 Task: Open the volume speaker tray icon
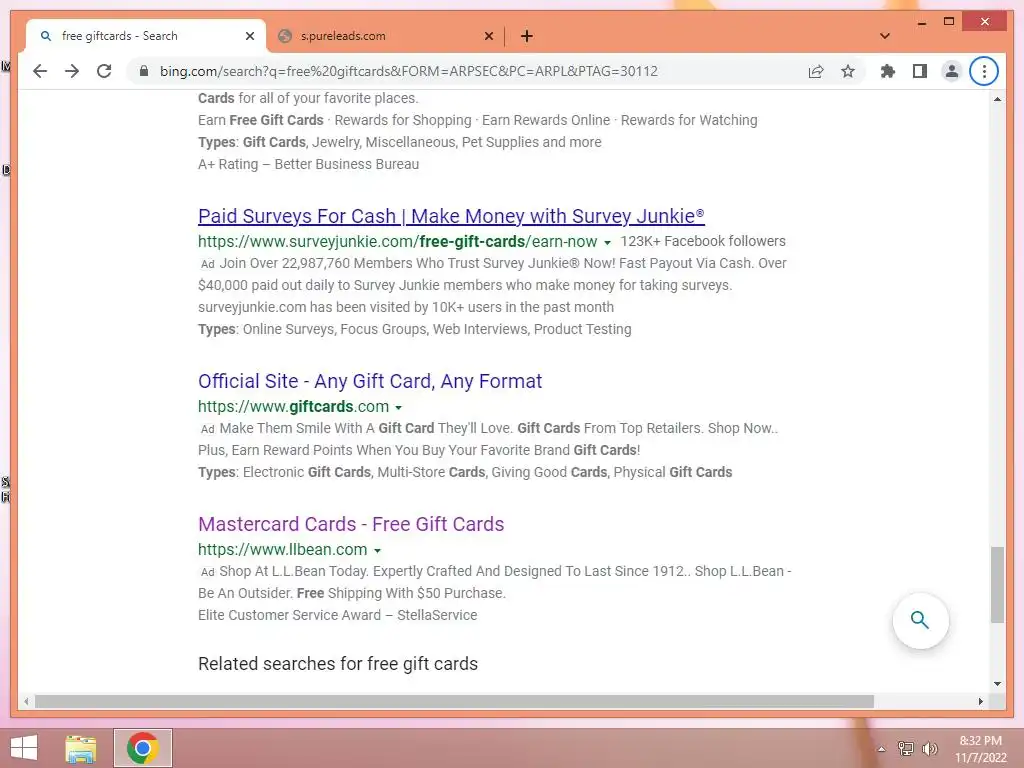929,749
